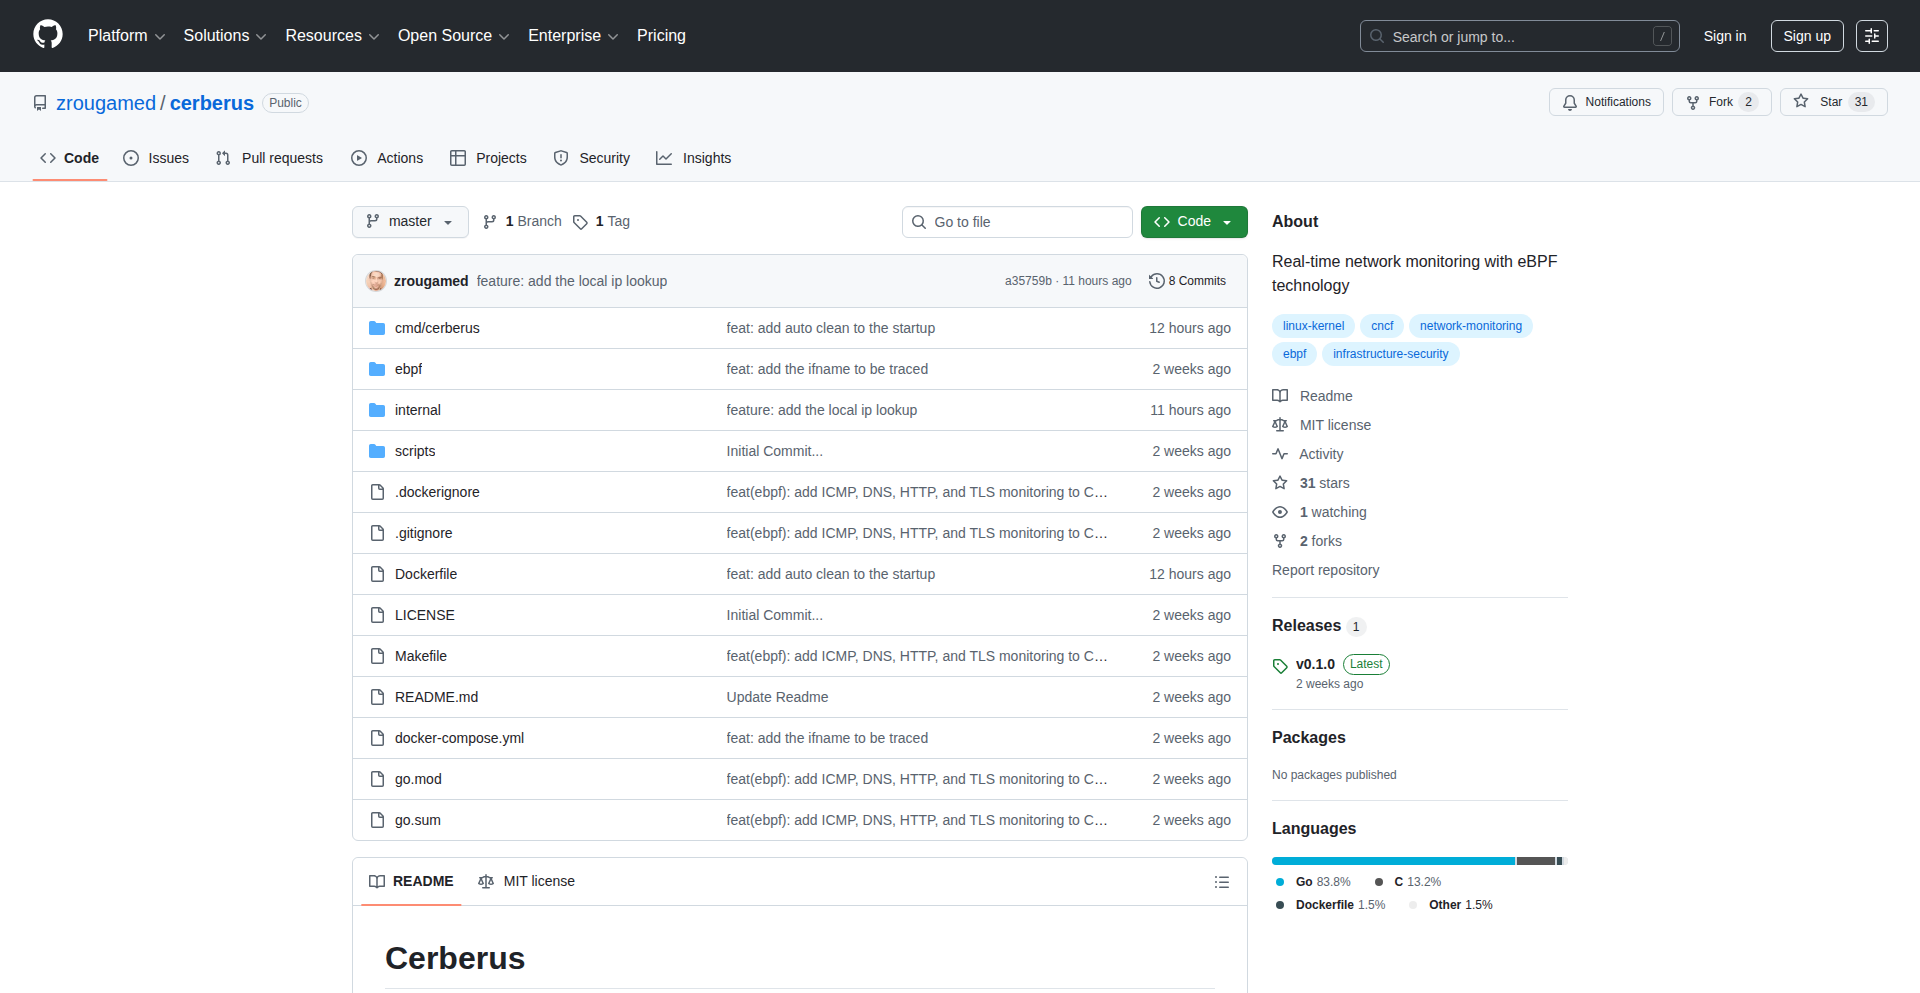Toggle the README outline list icon
The height and width of the screenshot is (993, 1920).
(1221, 881)
